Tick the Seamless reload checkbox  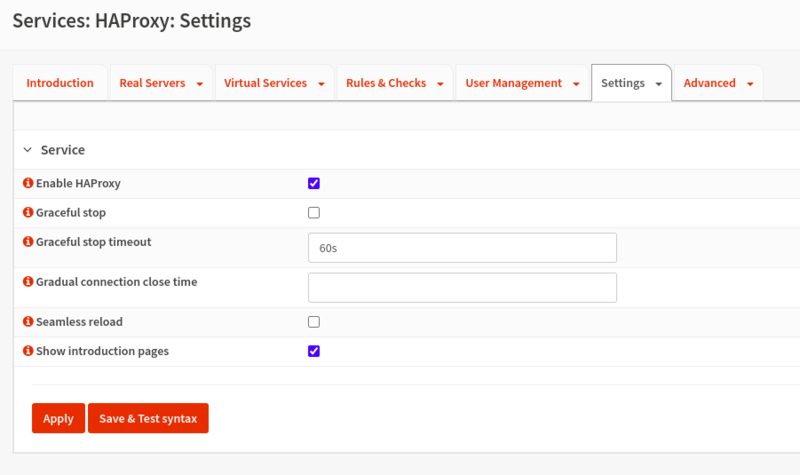[x=314, y=322]
